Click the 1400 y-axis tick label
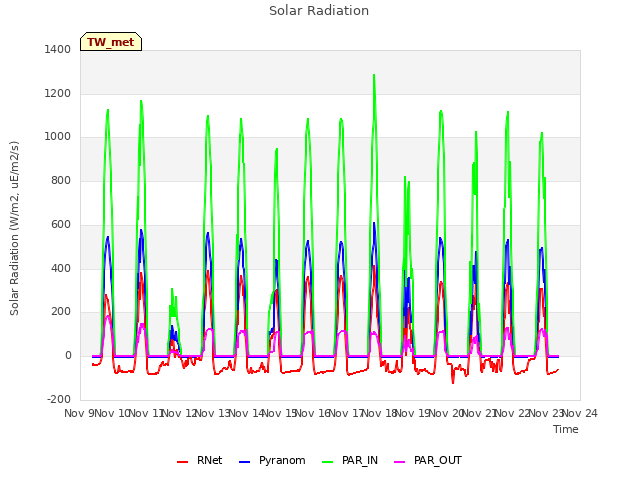 (x=58, y=49)
